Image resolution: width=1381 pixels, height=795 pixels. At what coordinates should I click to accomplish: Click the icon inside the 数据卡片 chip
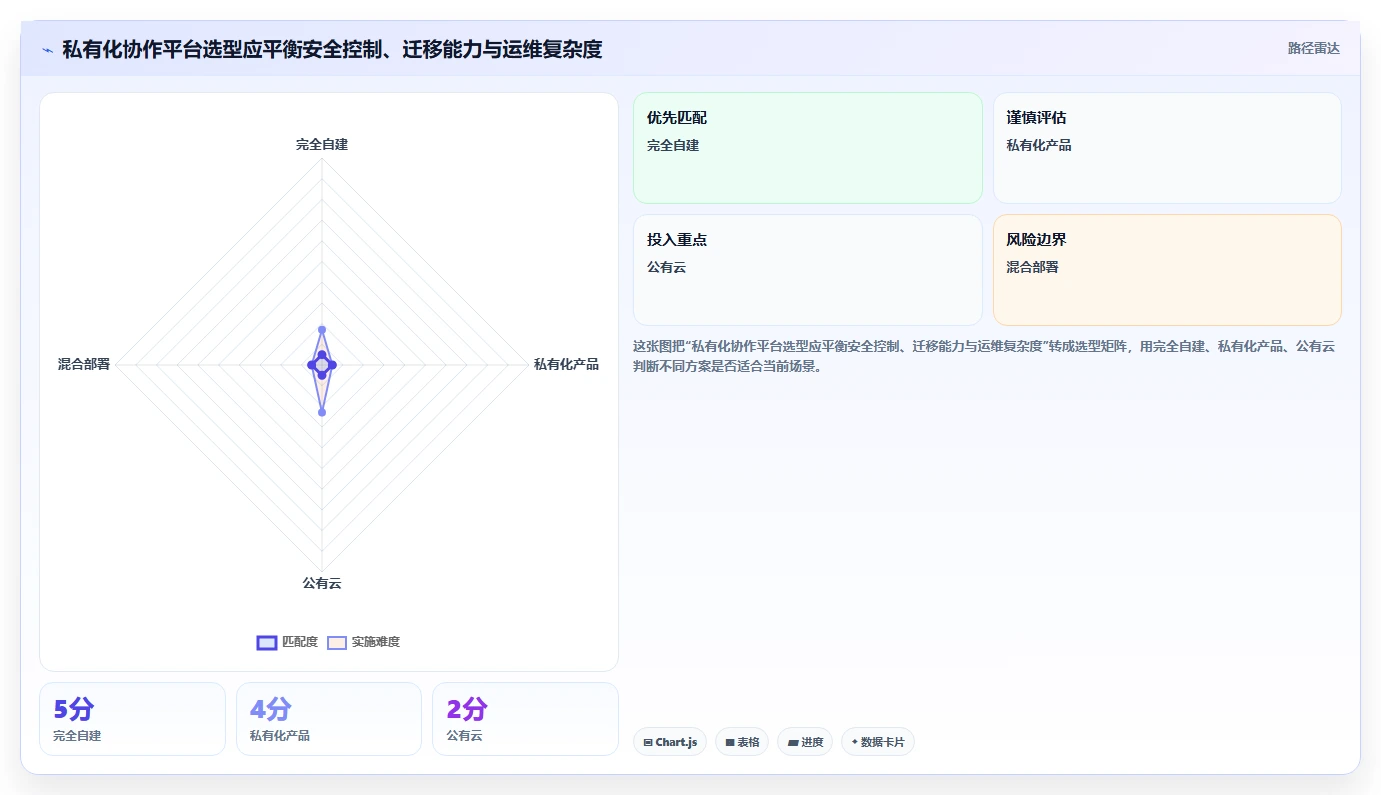[855, 742]
